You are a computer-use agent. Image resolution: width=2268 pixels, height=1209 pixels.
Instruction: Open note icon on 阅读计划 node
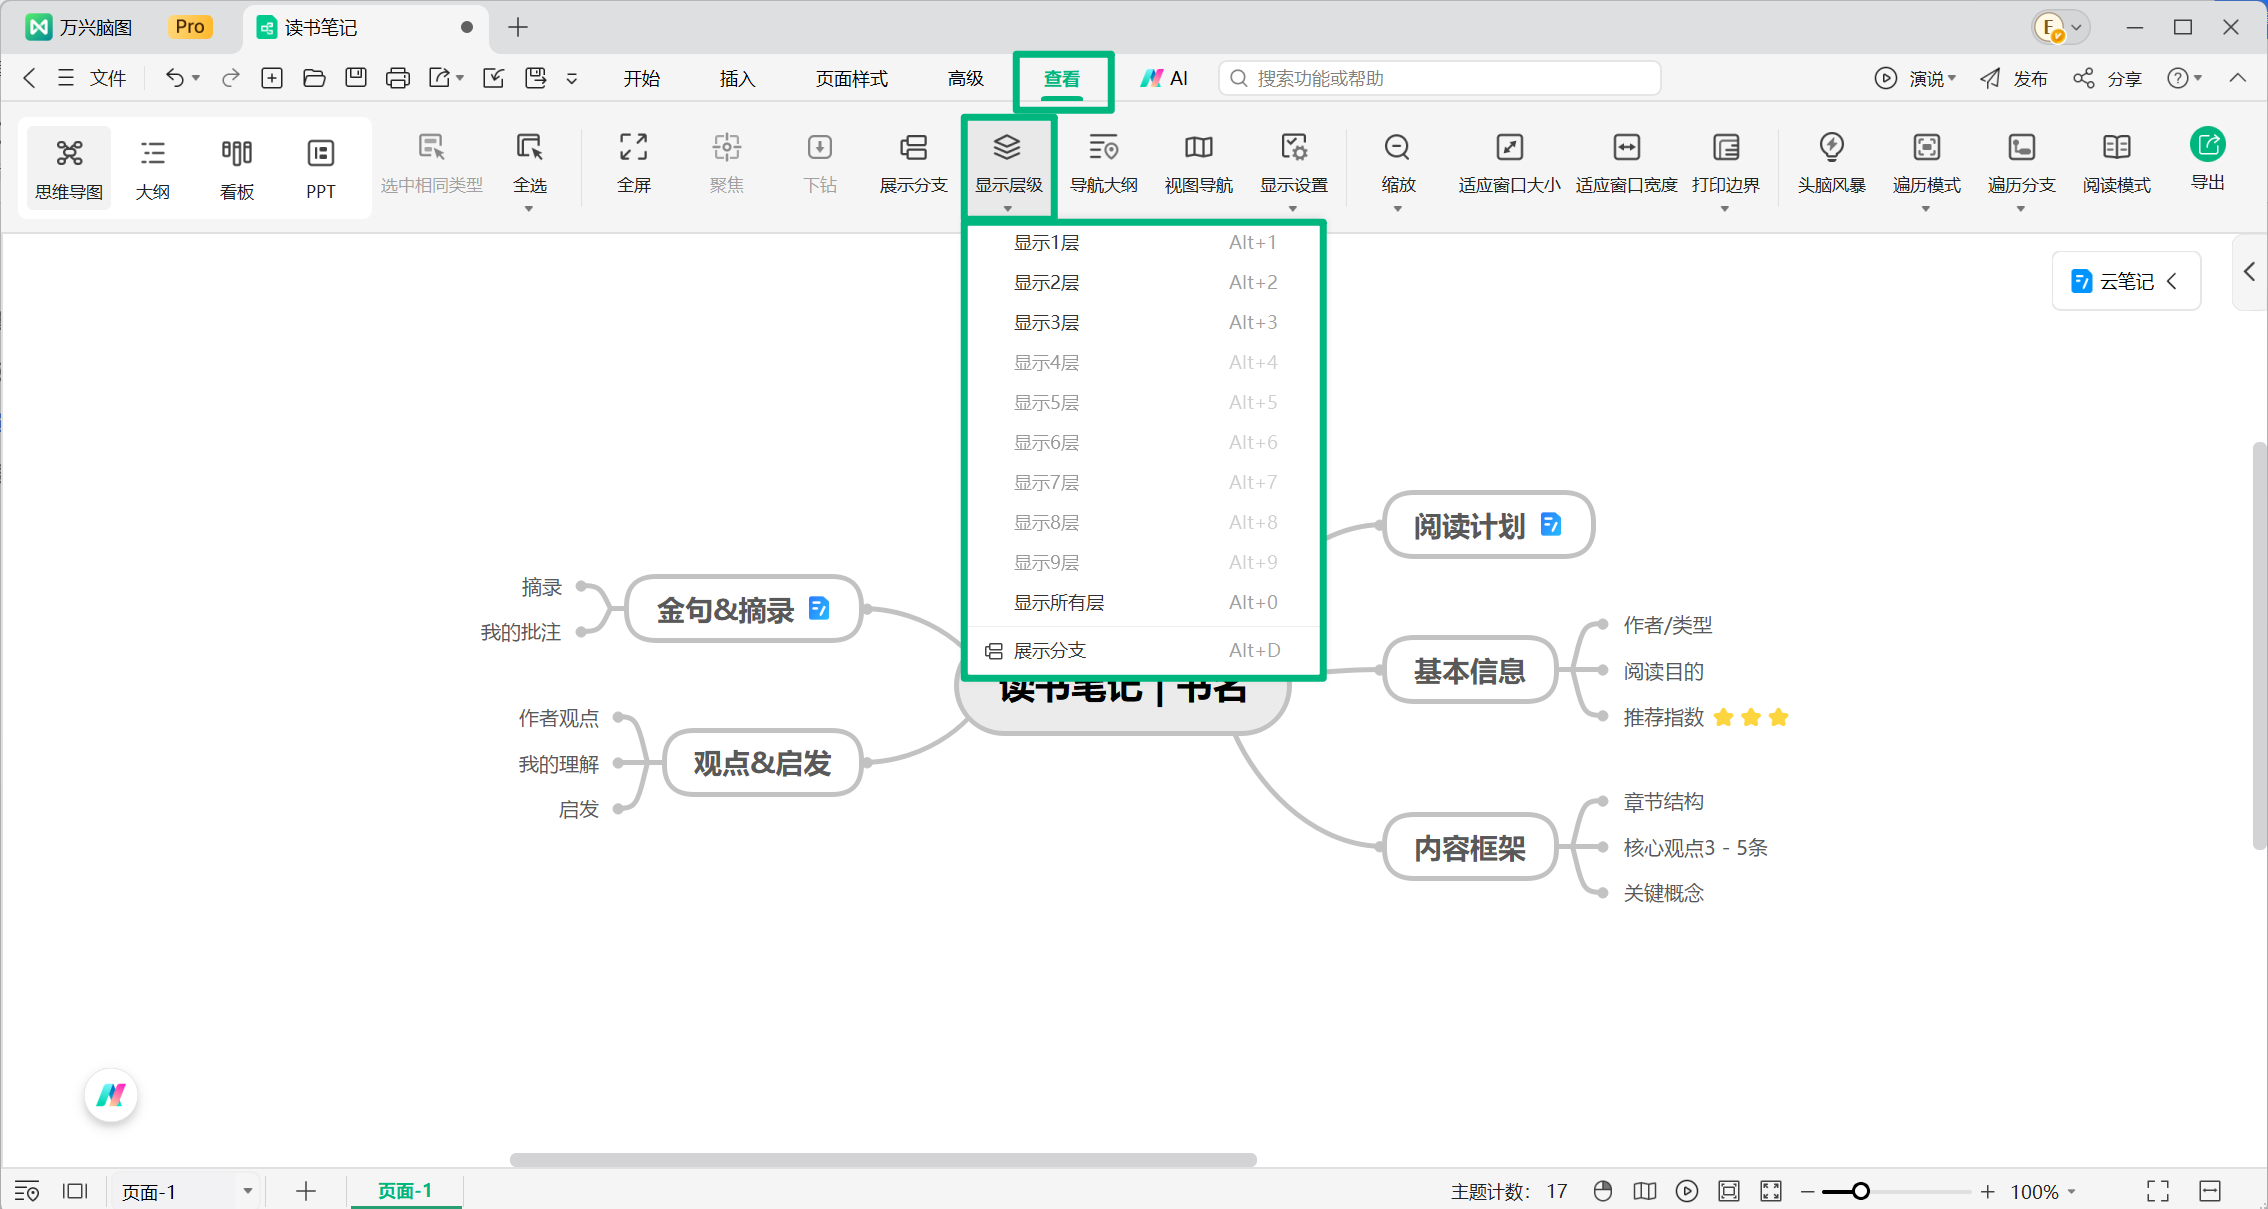click(x=1551, y=524)
